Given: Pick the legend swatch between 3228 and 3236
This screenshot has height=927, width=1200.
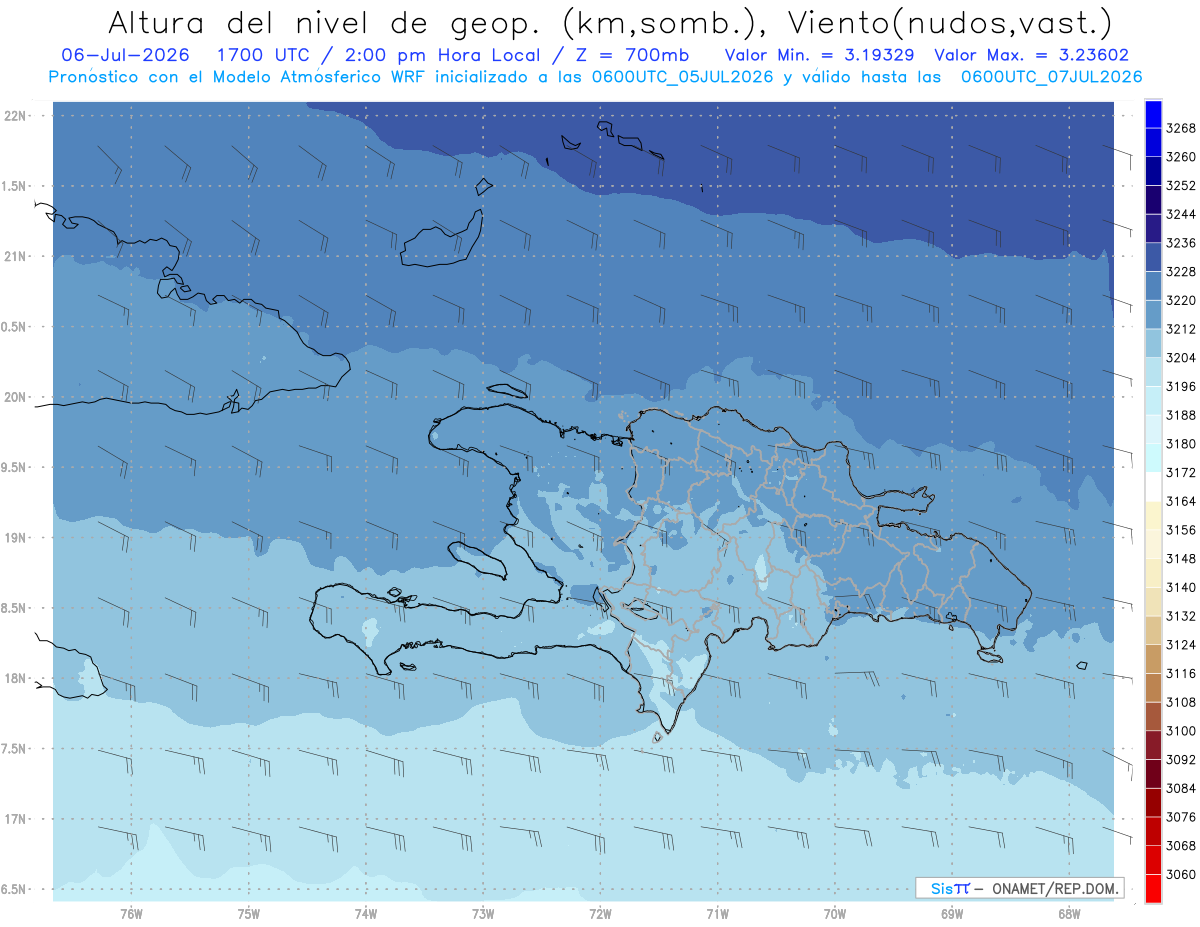Looking at the screenshot, I should (x=1152, y=257).
